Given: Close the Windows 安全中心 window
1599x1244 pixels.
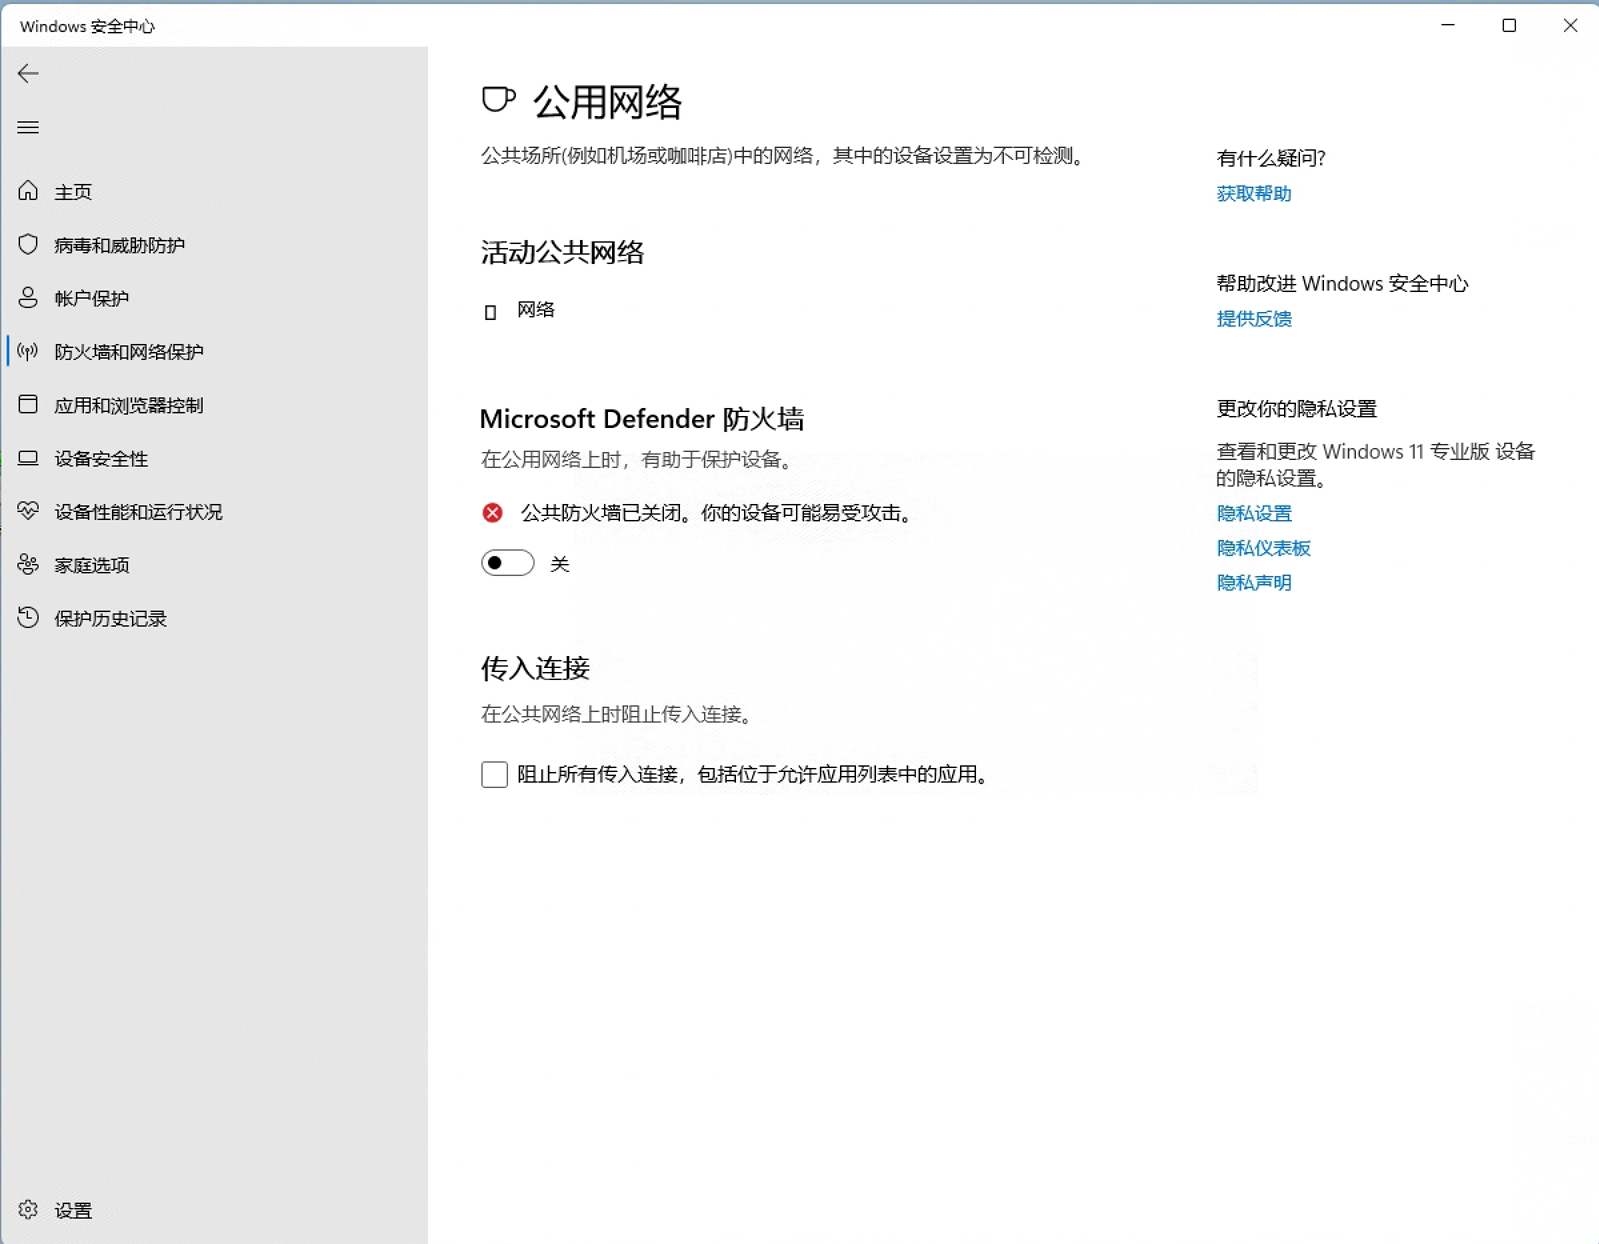Looking at the screenshot, I should pyautogui.click(x=1570, y=25).
